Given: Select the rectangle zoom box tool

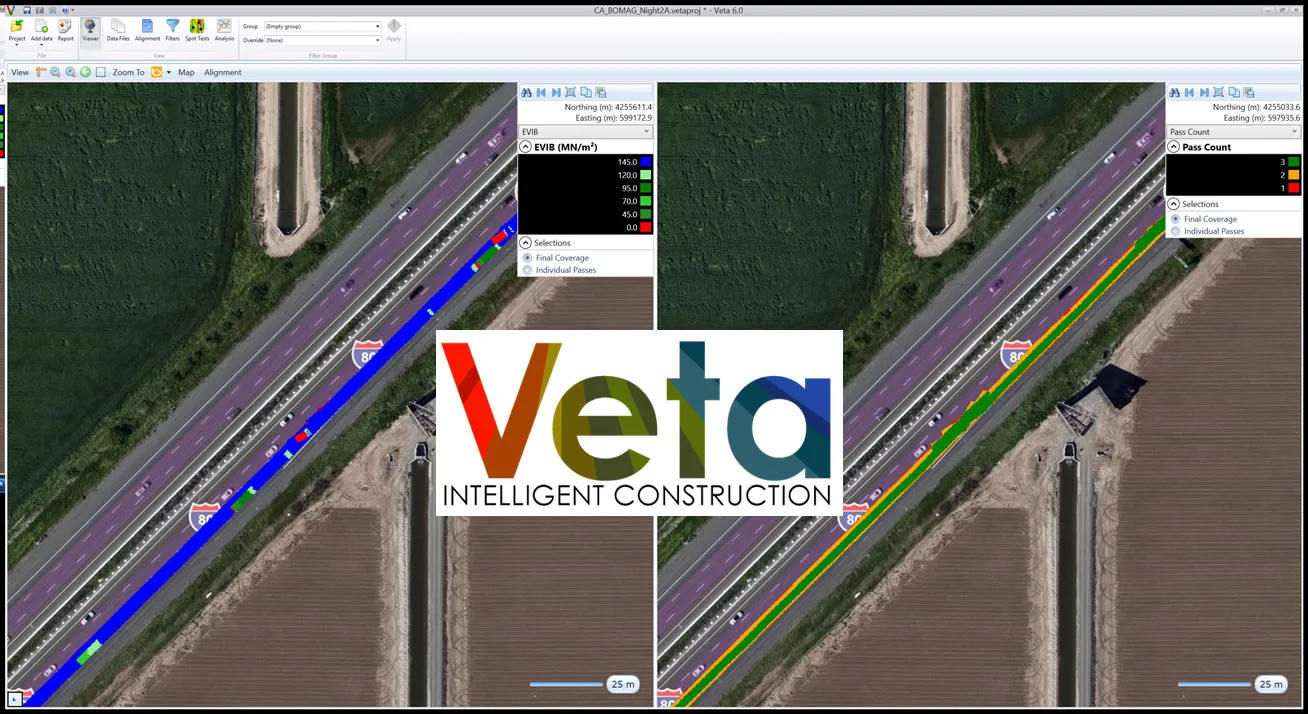Looking at the screenshot, I should tap(101, 72).
